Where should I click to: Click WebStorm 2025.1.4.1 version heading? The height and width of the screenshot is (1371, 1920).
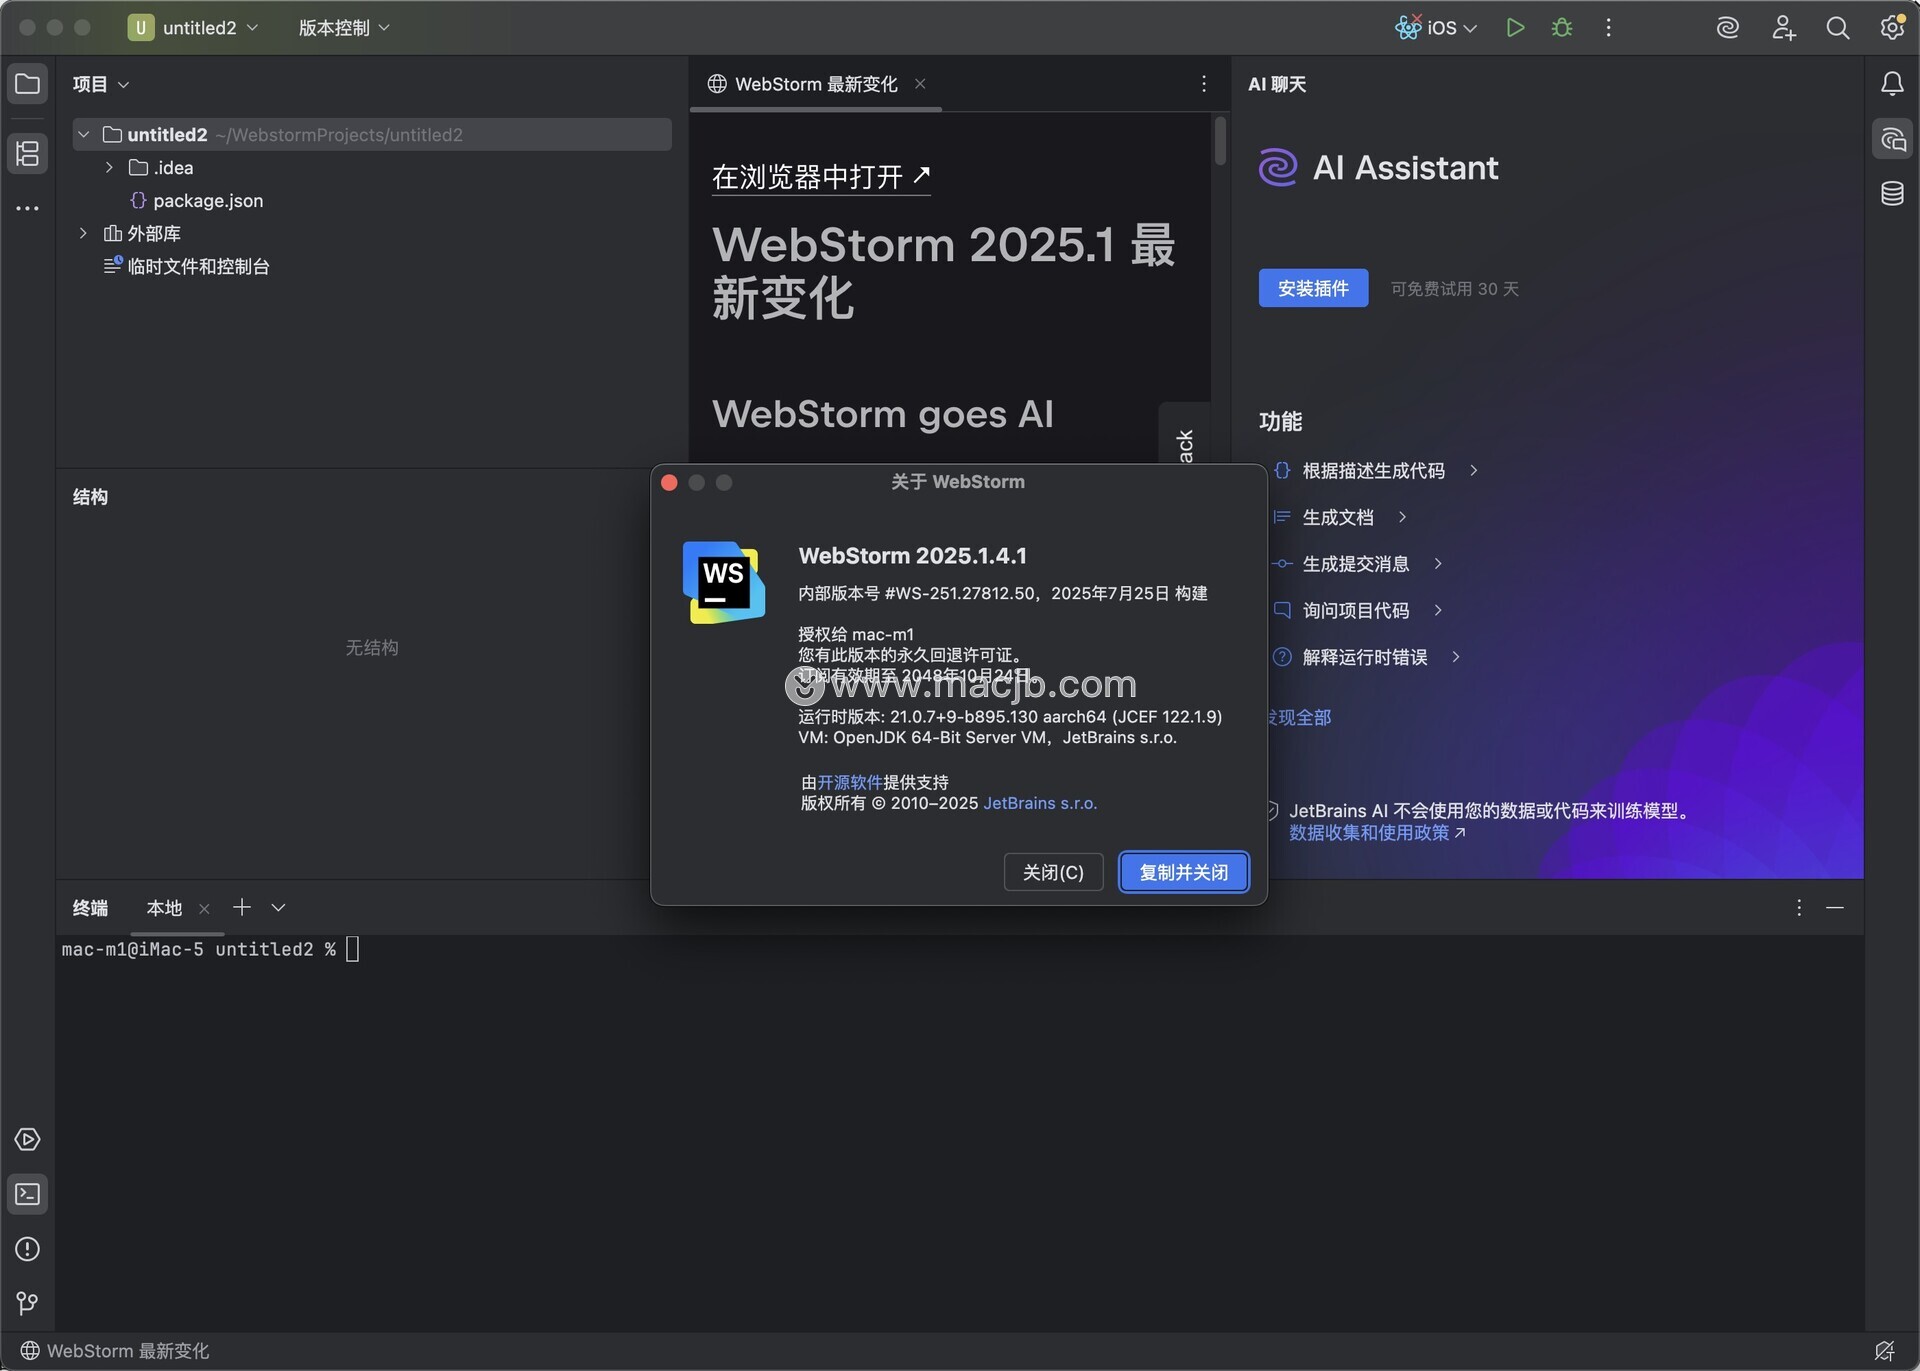coord(912,556)
